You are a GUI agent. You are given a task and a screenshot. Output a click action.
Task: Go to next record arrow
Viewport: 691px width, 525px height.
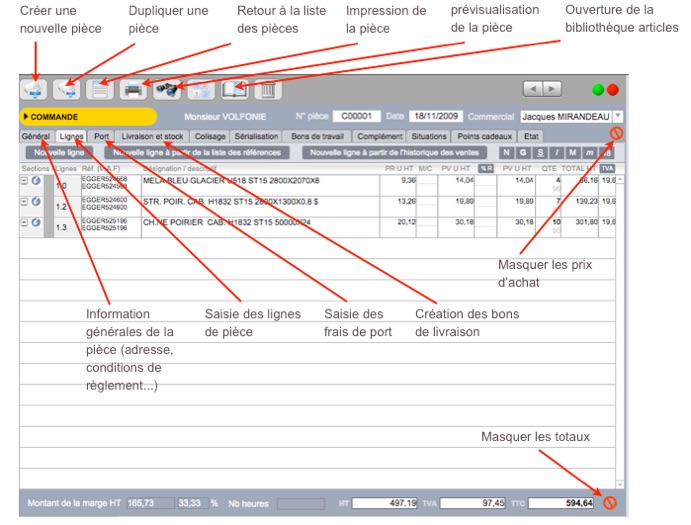(x=552, y=89)
